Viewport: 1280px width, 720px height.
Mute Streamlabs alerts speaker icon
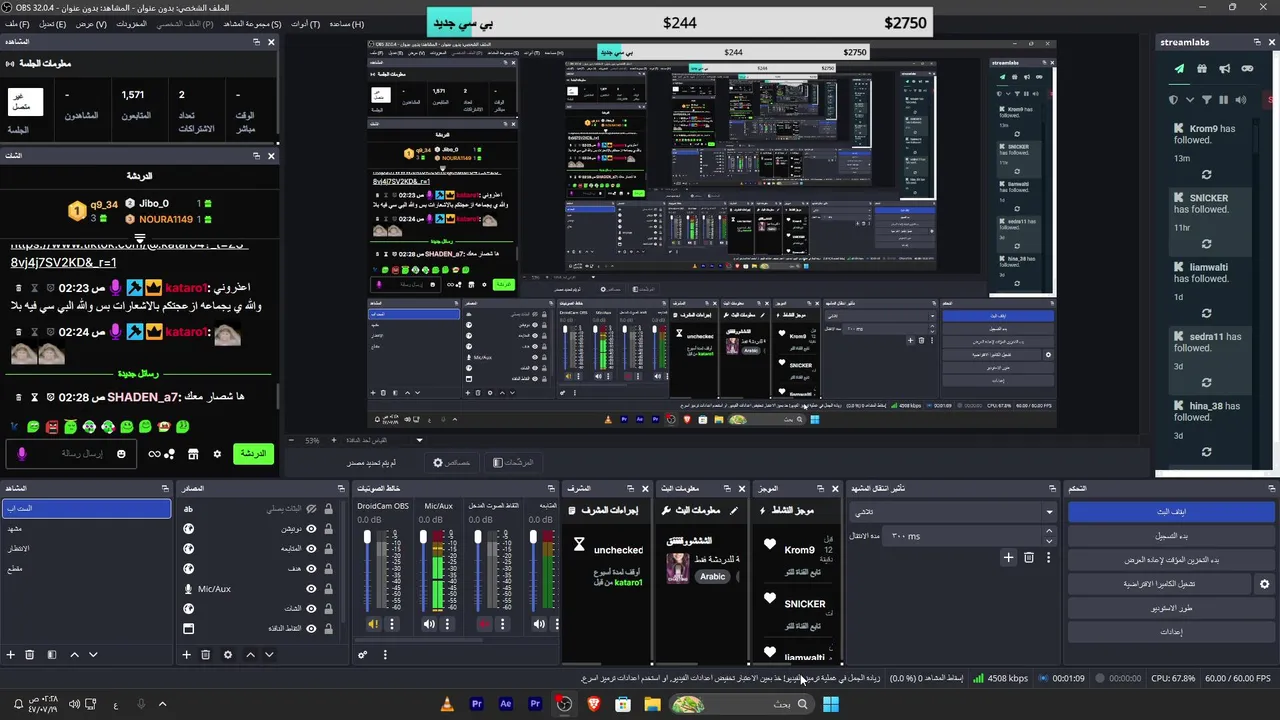pos(1241,100)
